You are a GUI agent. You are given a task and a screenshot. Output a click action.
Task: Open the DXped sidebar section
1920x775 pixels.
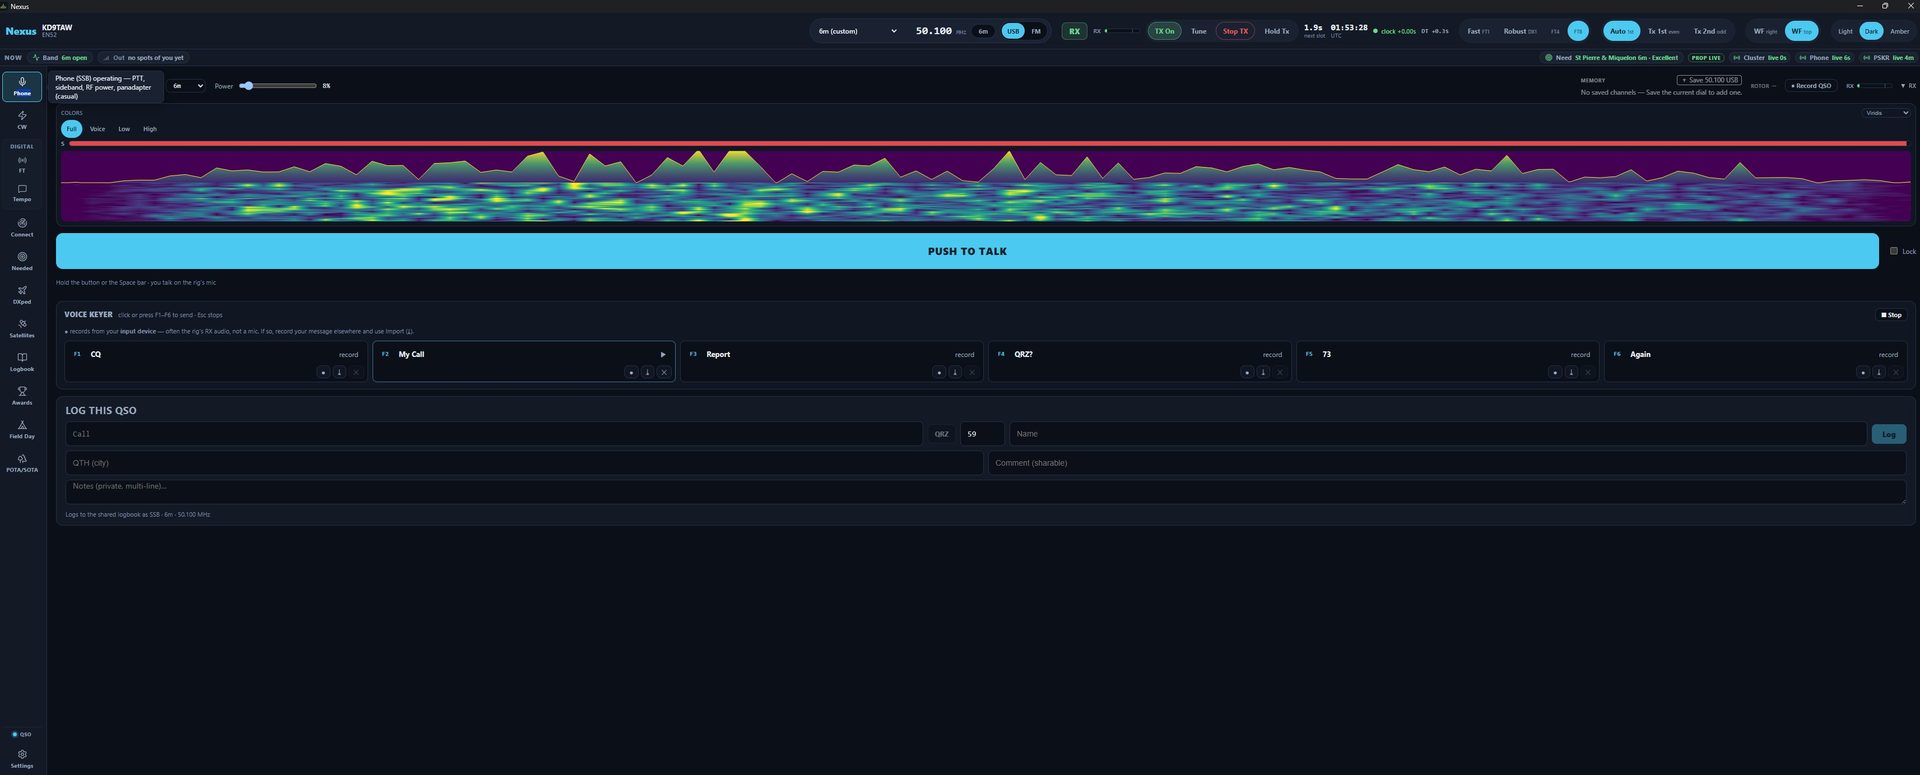22,295
